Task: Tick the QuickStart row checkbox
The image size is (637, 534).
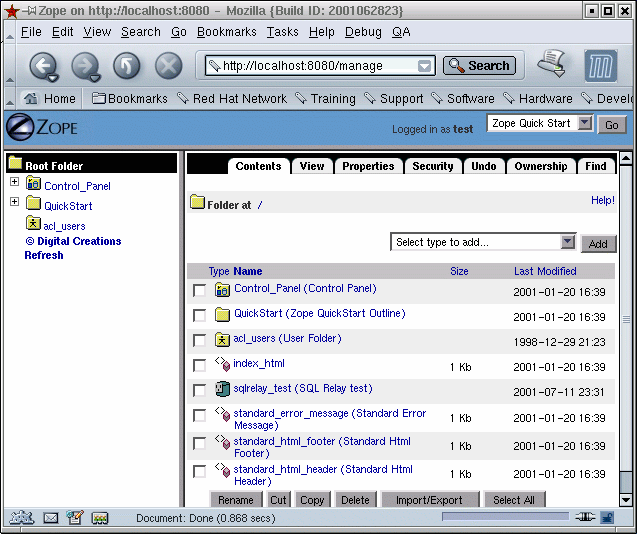Action: (199, 315)
